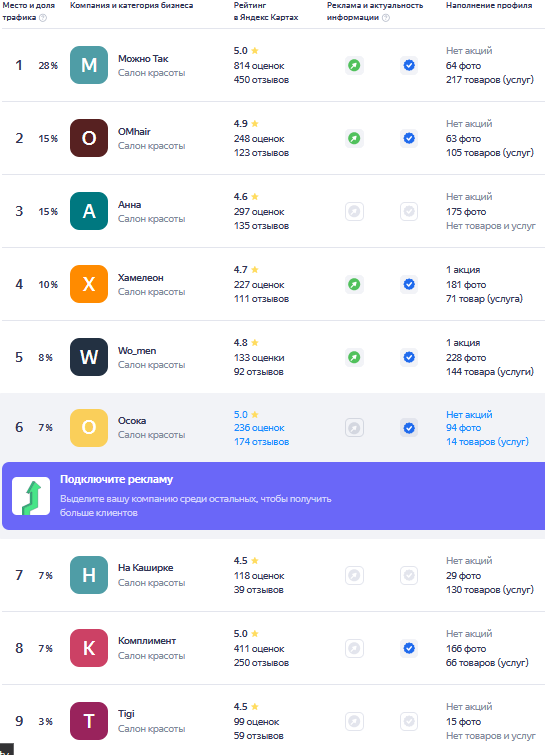Click the help icon next to Место и доля трафика
The height and width of the screenshot is (755, 545).
tap(43, 18)
